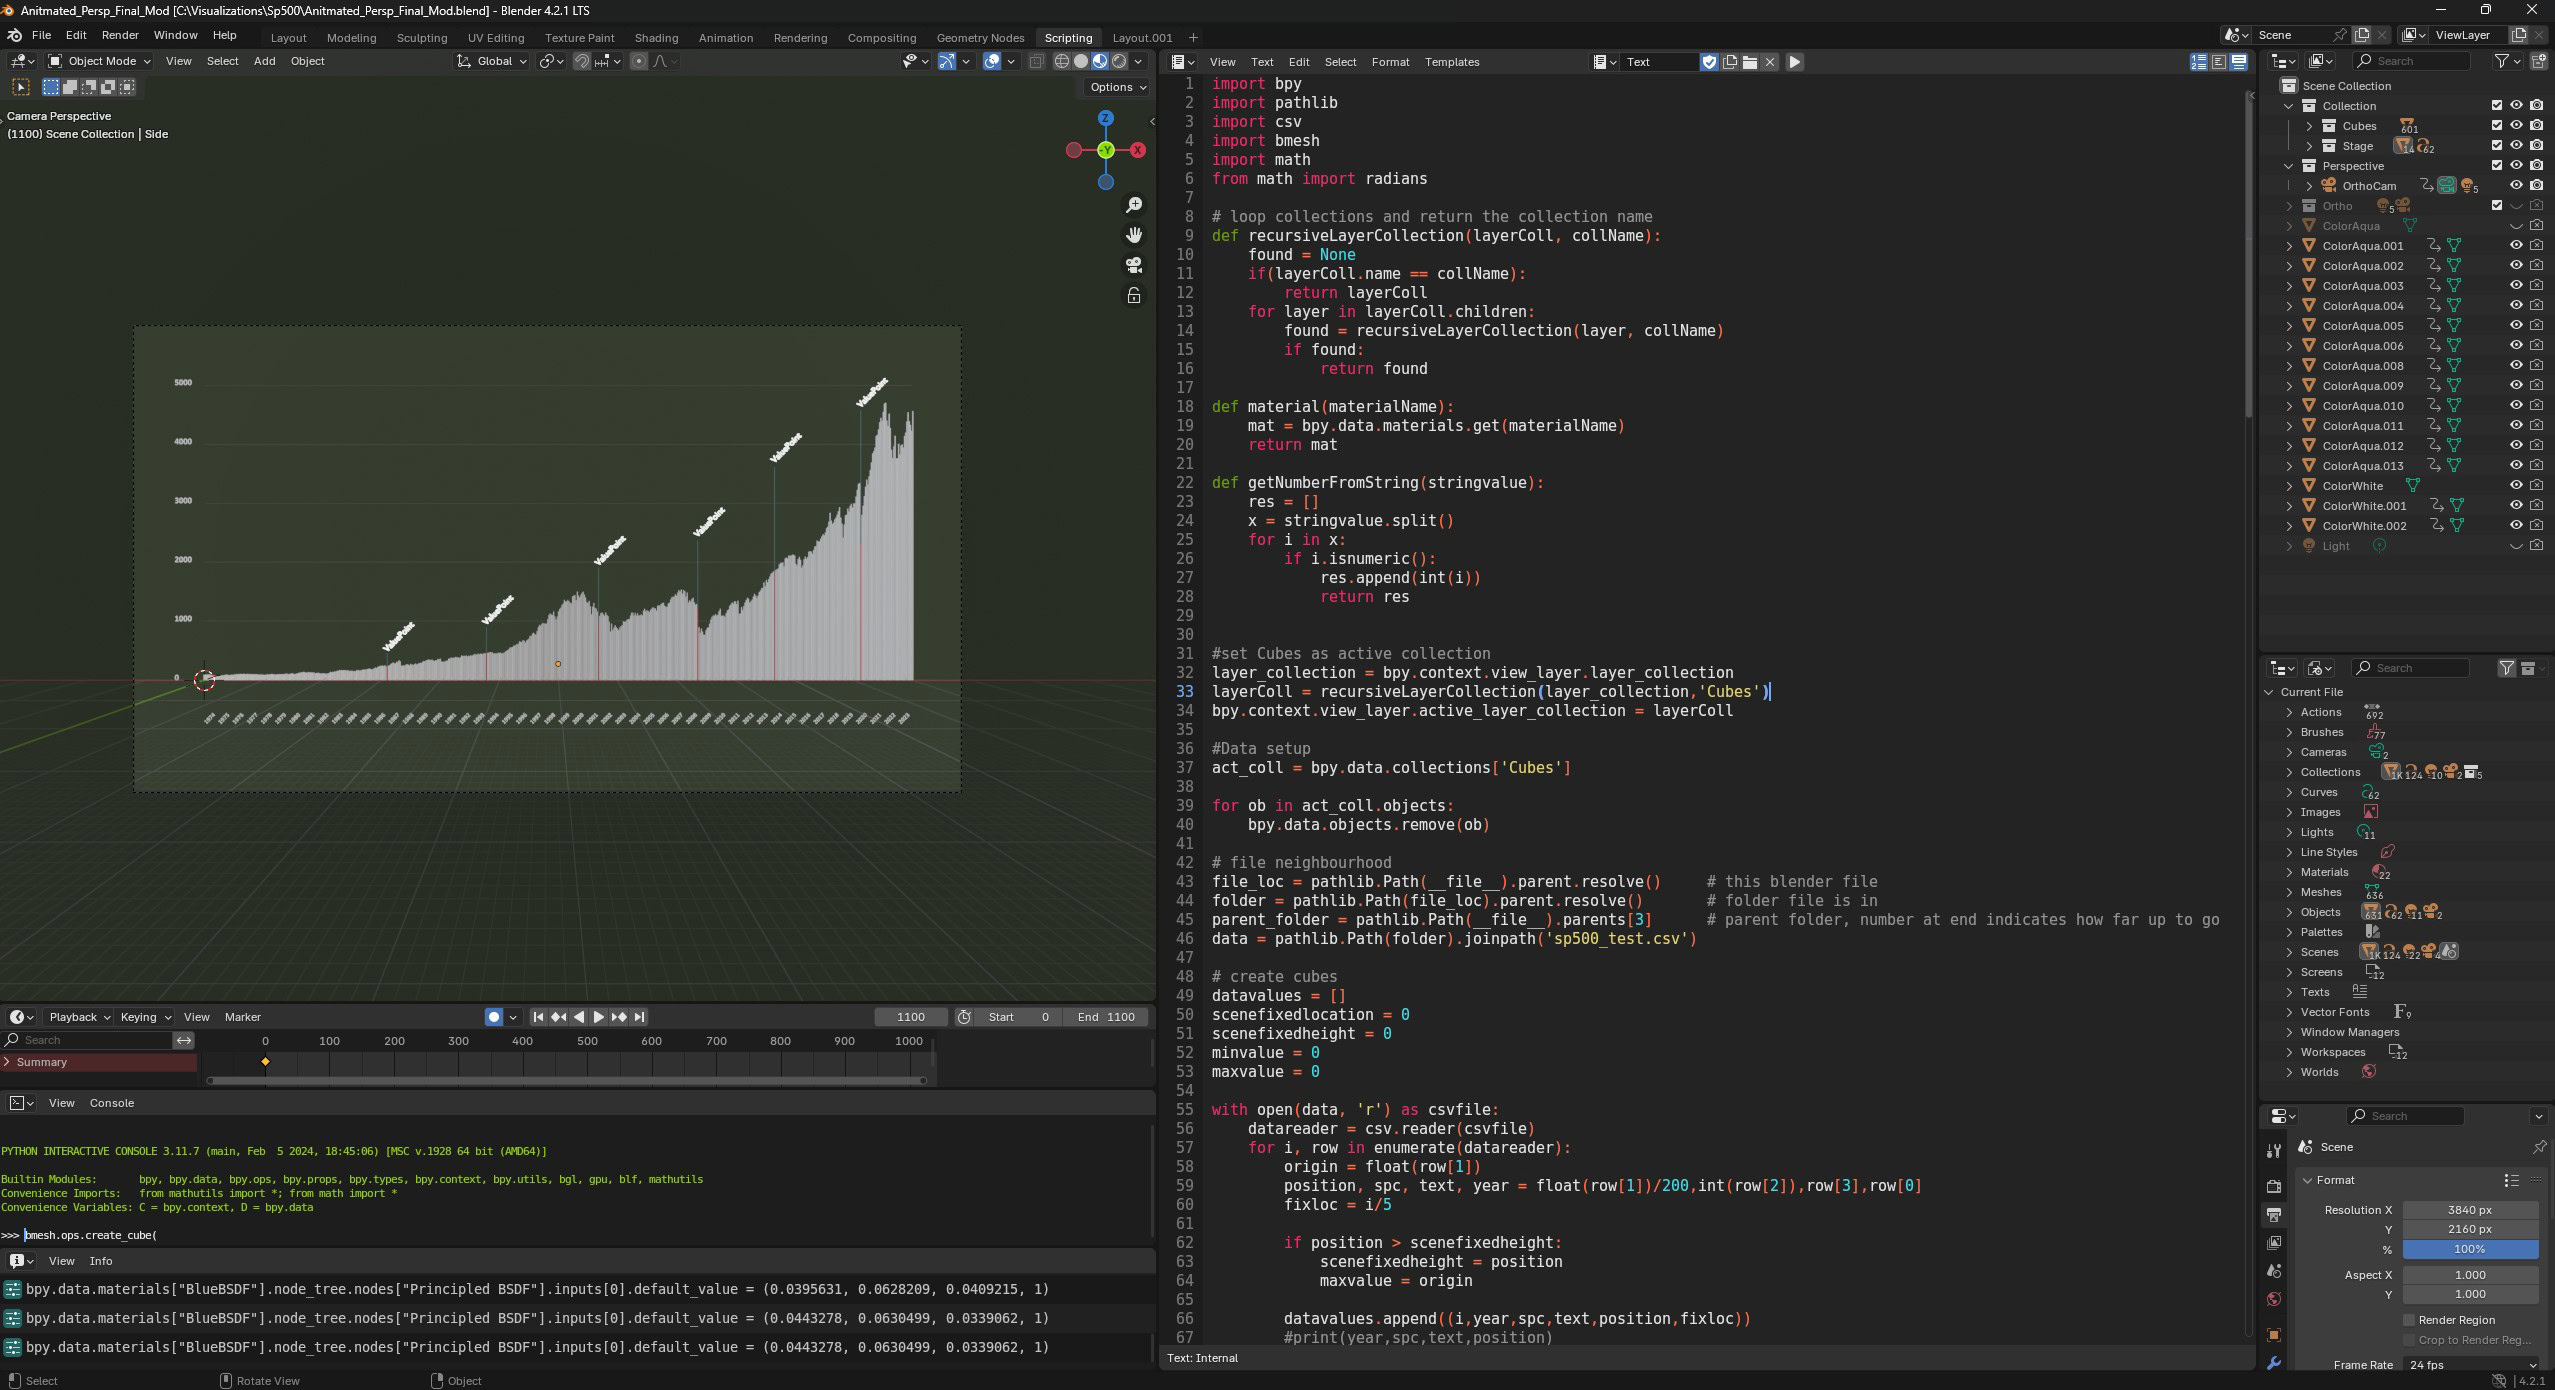
Task: Click the viewport zoom magnifier icon
Action: [1134, 205]
